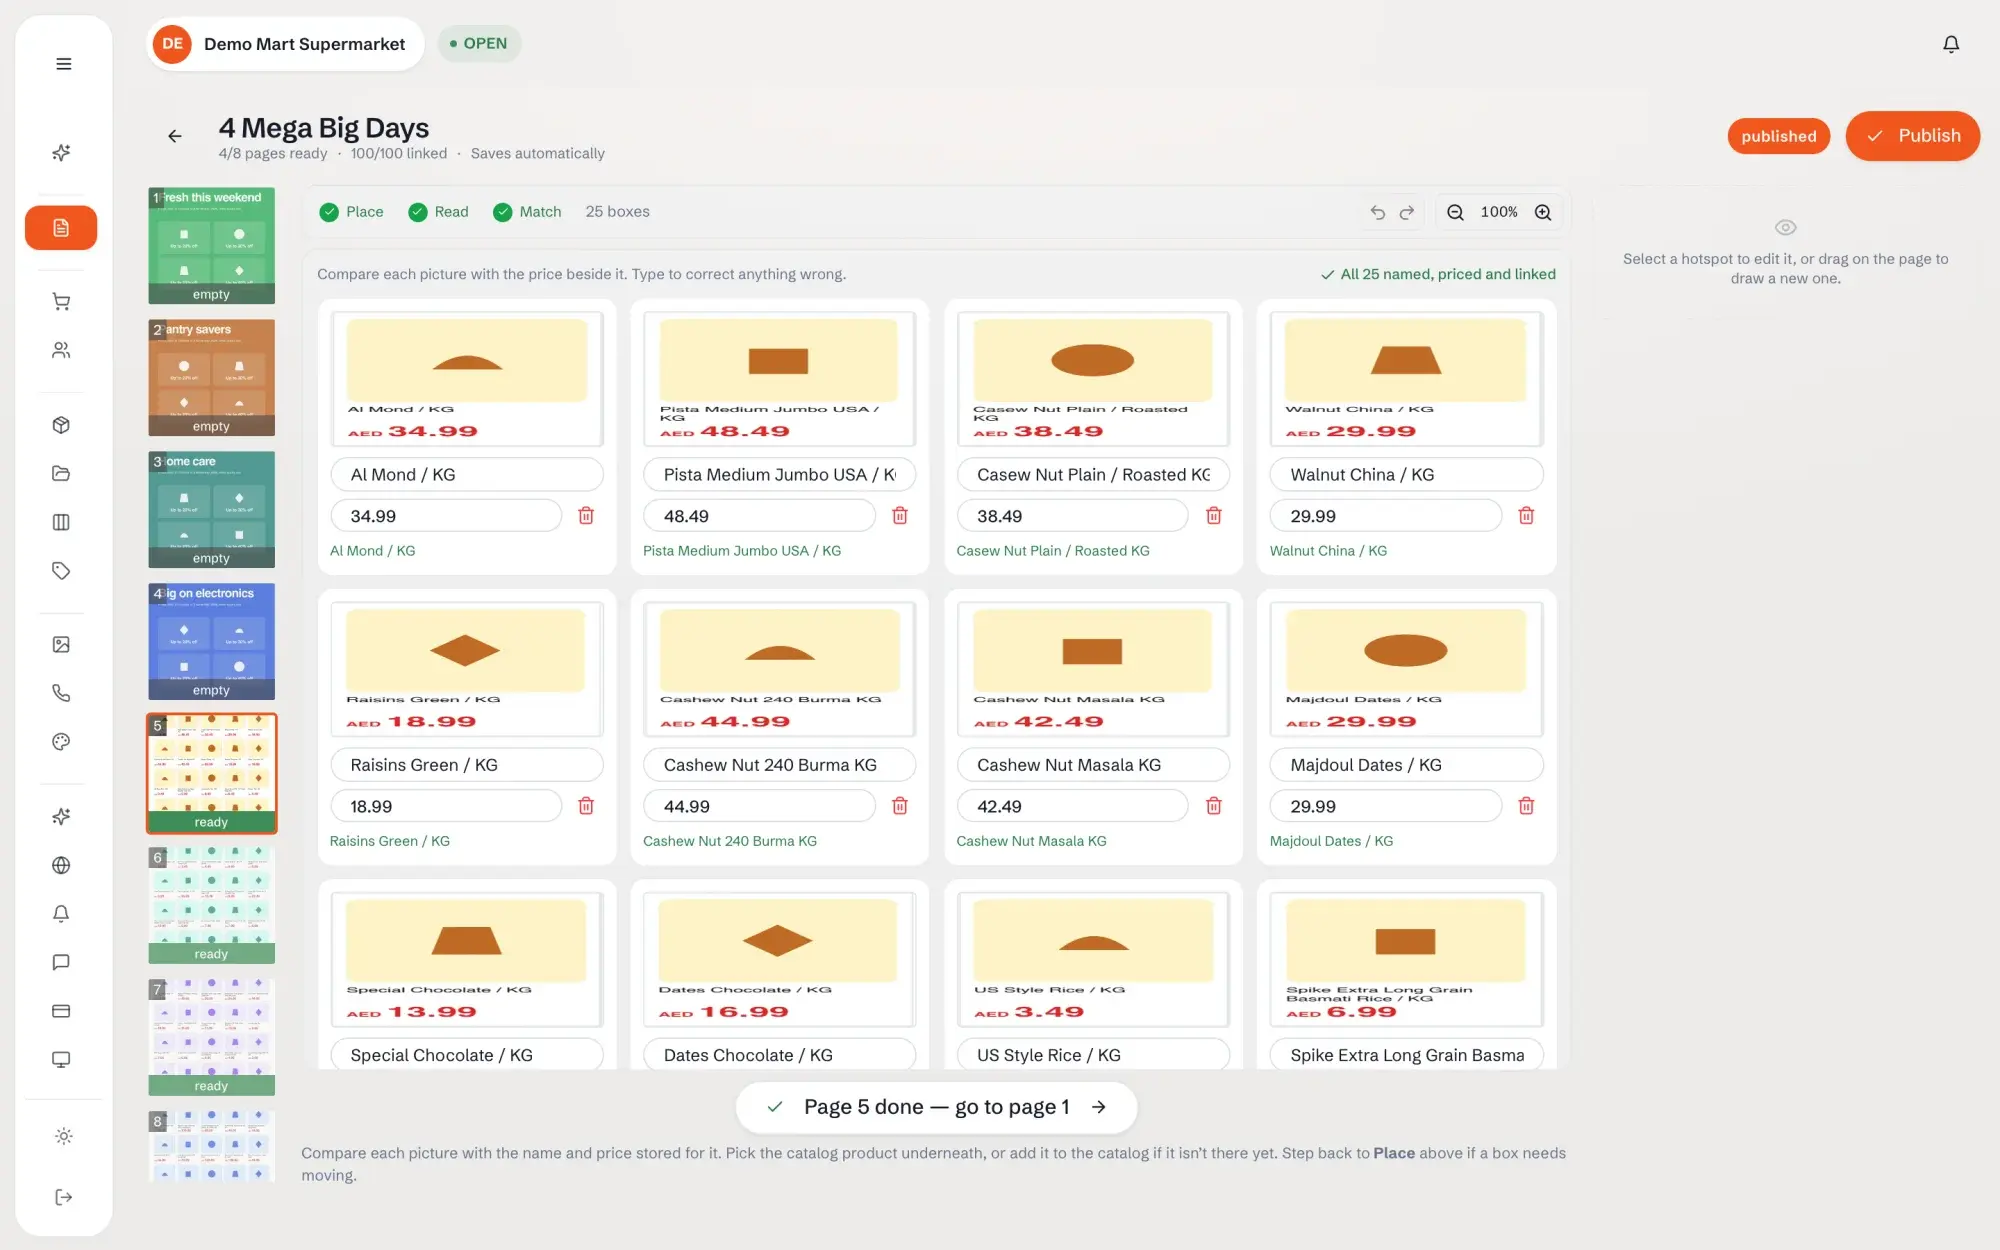Screen dimensions: 2000x1250
Task: Open the active documents icon in sidebar
Action: (61, 228)
